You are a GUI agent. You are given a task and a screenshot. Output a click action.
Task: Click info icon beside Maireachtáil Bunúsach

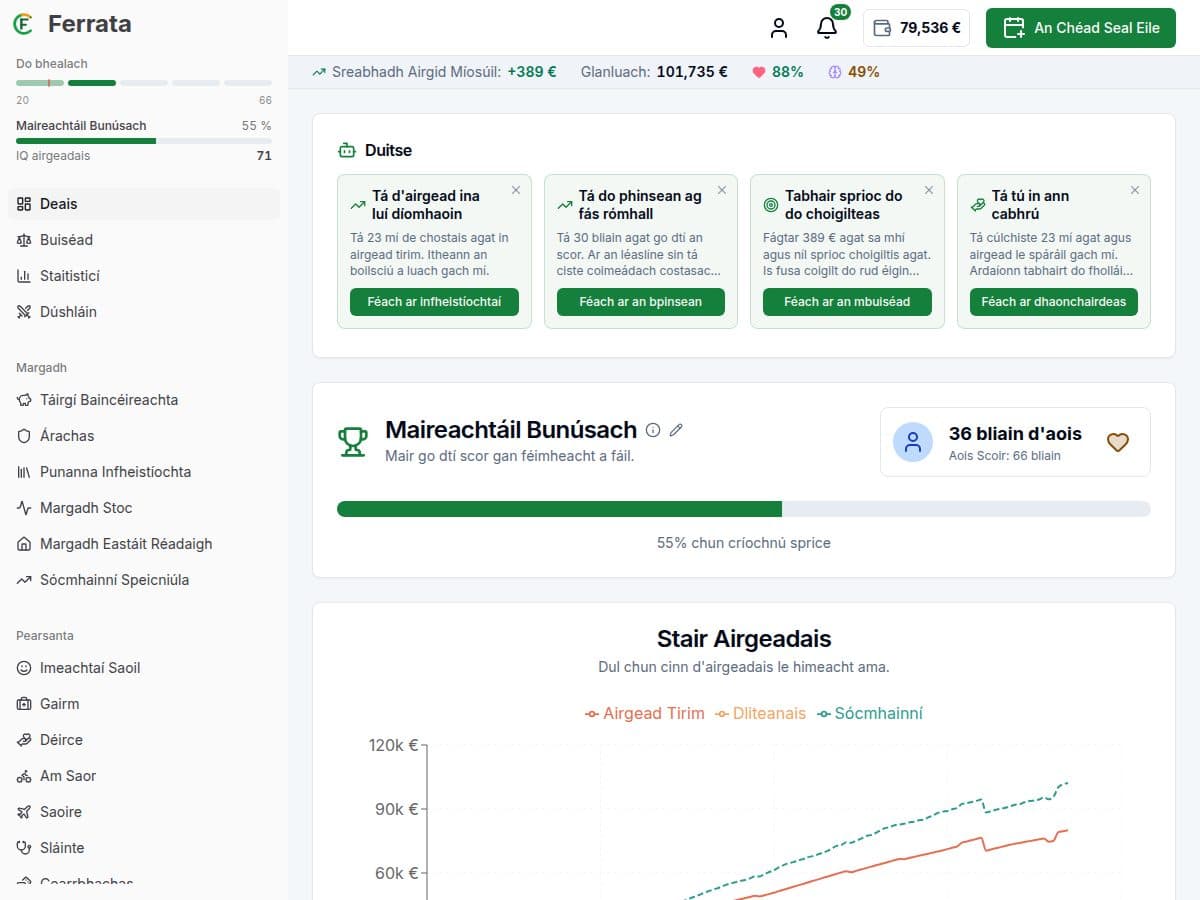653,430
